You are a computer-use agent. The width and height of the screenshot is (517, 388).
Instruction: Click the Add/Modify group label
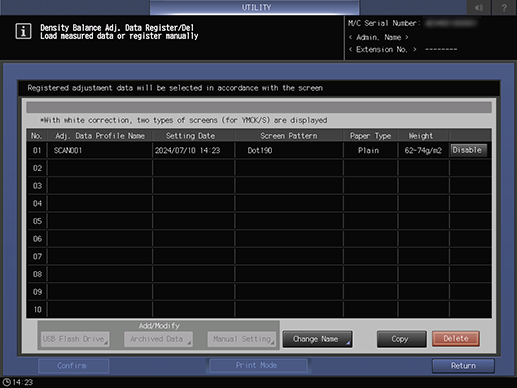159,326
